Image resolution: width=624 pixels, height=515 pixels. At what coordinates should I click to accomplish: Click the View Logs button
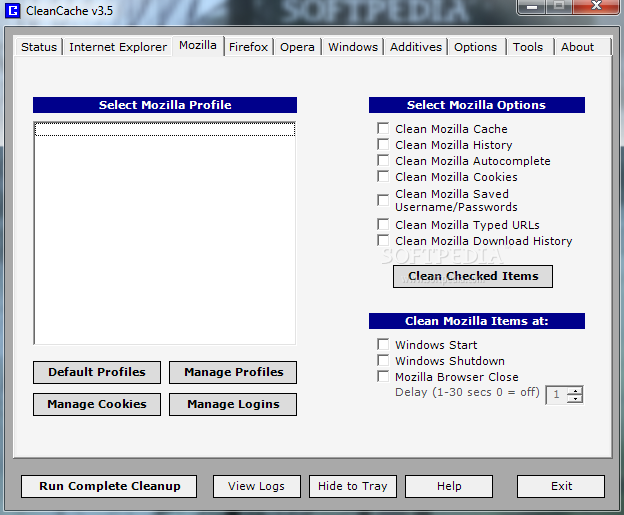257,486
